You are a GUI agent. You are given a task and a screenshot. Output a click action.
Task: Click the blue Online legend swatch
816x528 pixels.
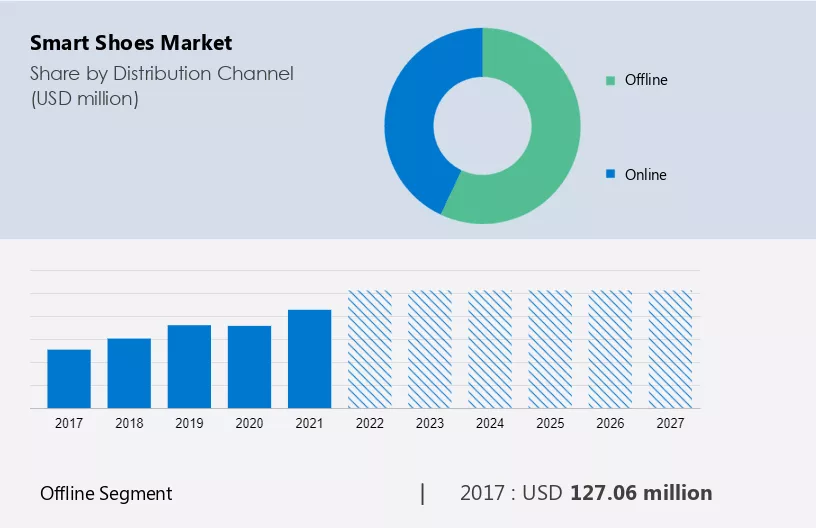[610, 174]
